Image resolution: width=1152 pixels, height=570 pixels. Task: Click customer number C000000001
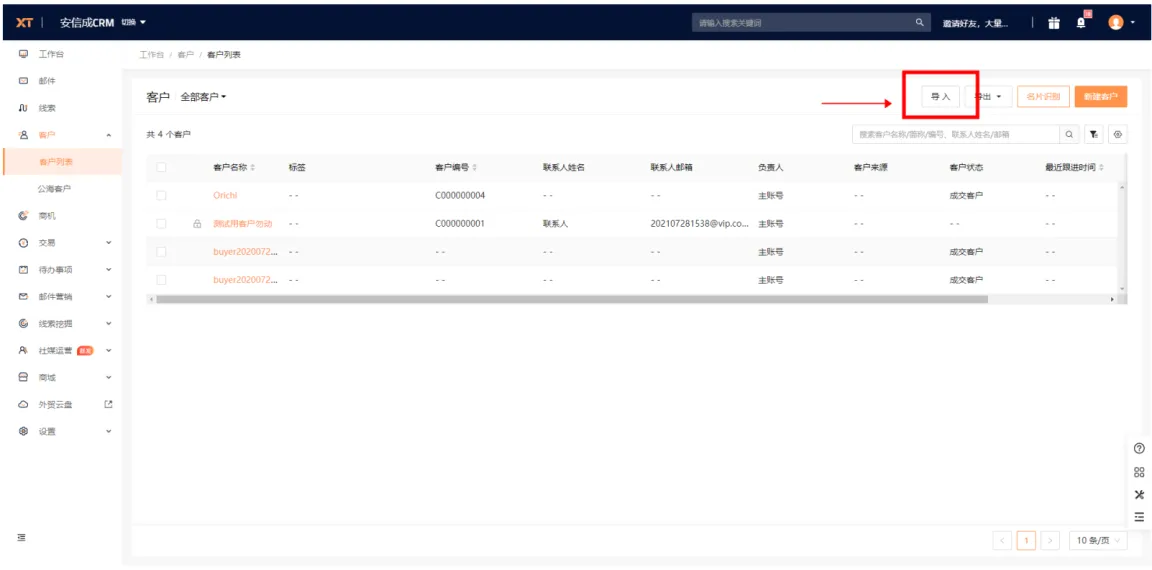tap(460, 223)
